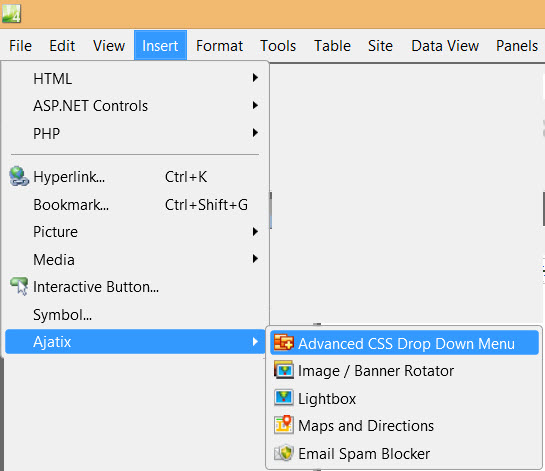Select Hyperlink... menu entry
The width and height of the screenshot is (545, 471).
(x=135, y=177)
